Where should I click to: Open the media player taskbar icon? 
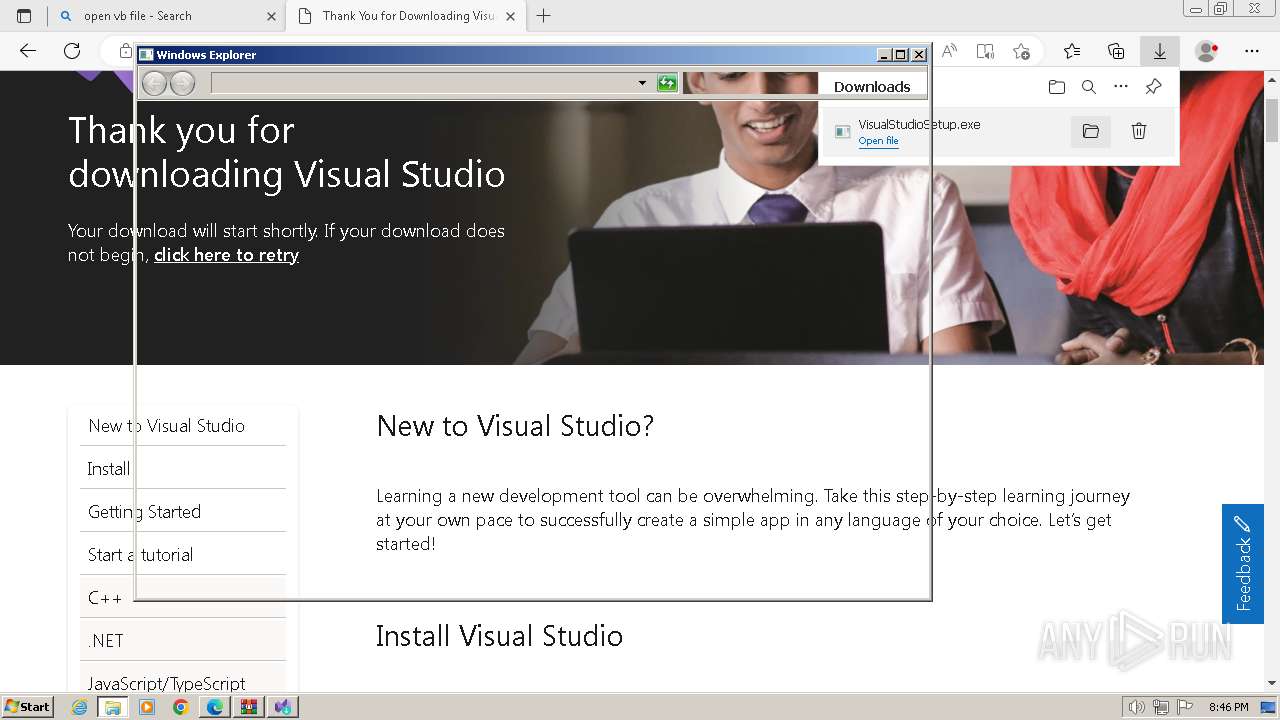[147, 707]
